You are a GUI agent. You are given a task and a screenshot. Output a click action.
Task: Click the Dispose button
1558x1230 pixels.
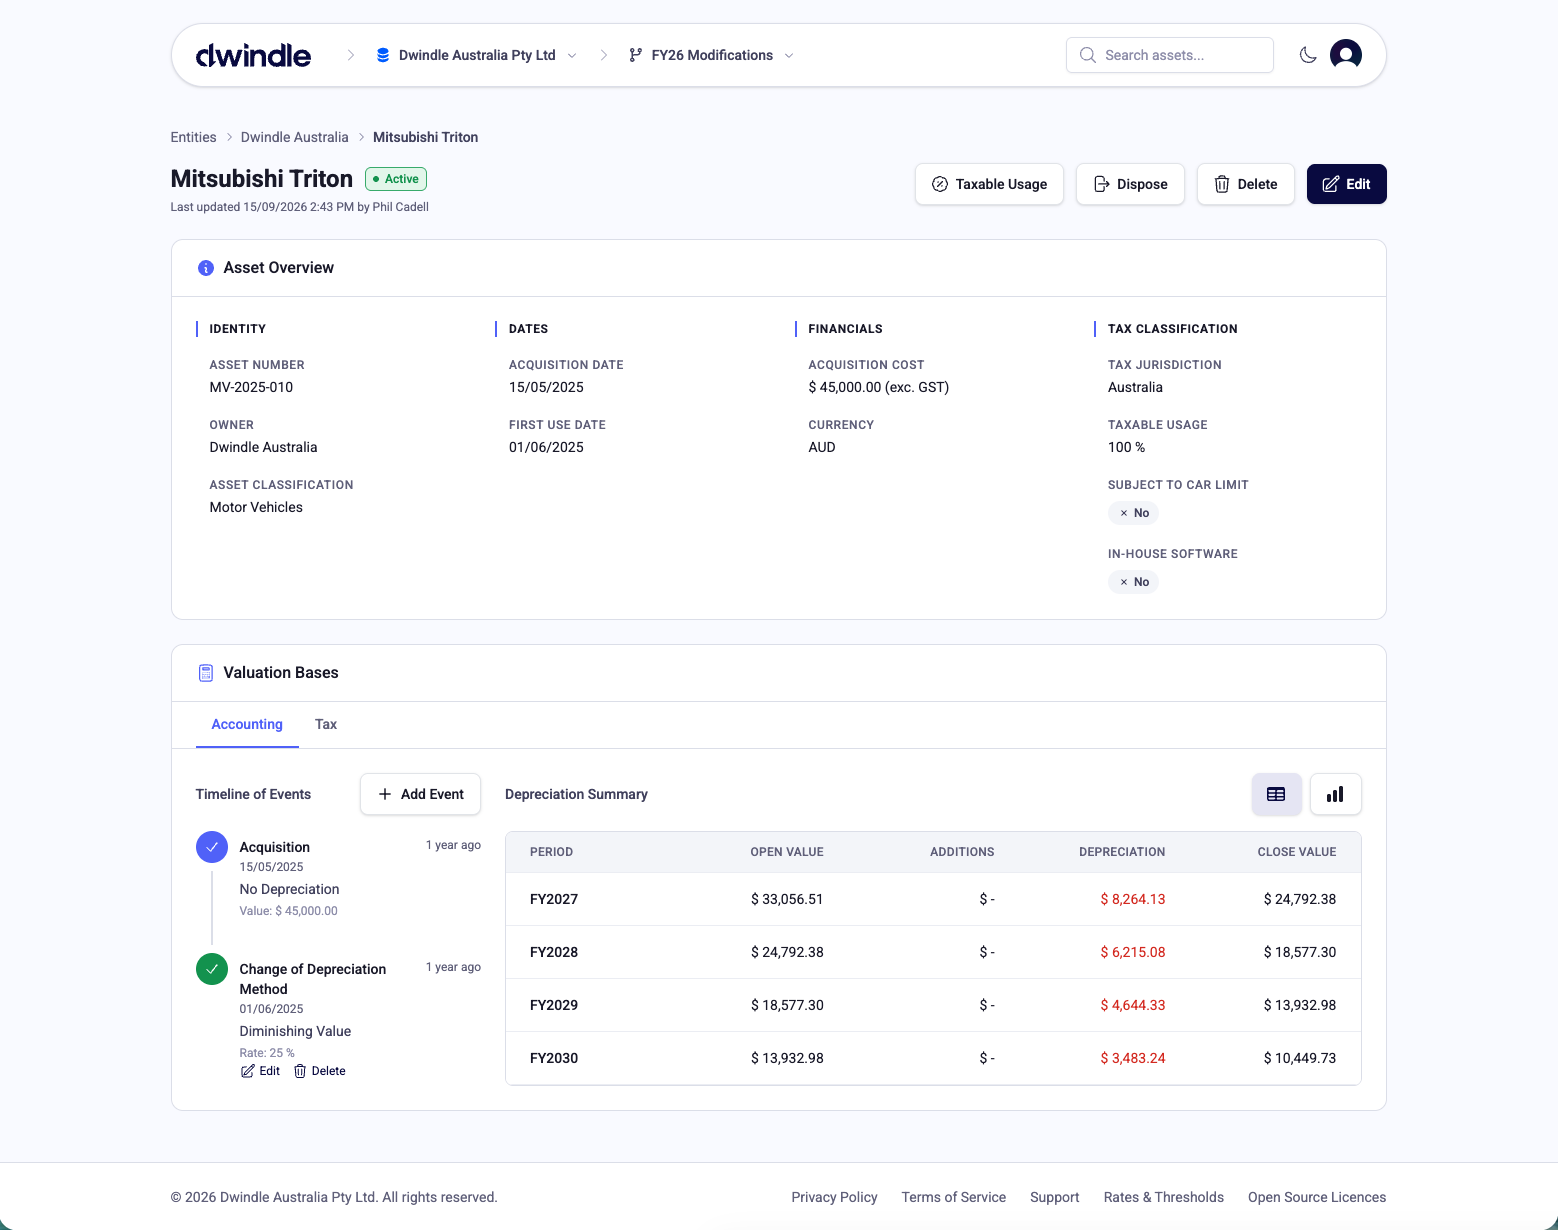[x=1130, y=184]
